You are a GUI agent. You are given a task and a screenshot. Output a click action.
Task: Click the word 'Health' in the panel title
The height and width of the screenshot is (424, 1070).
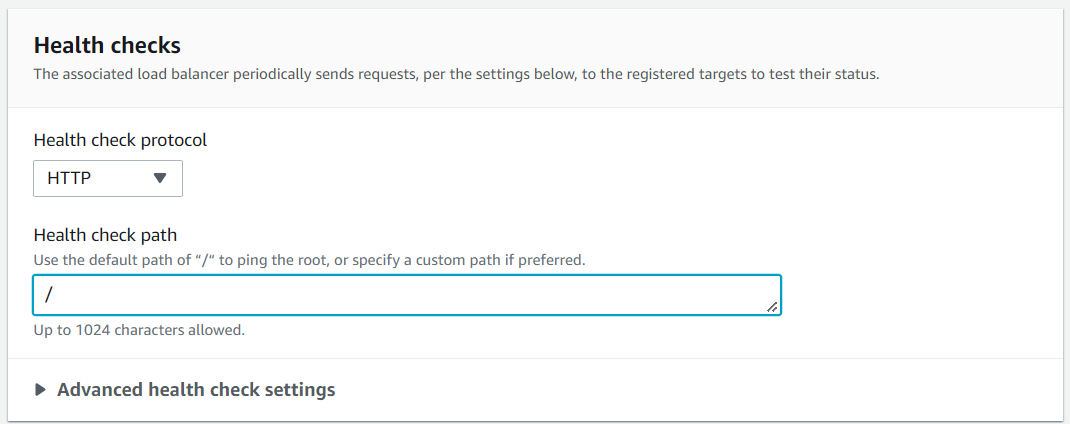[x=65, y=45]
